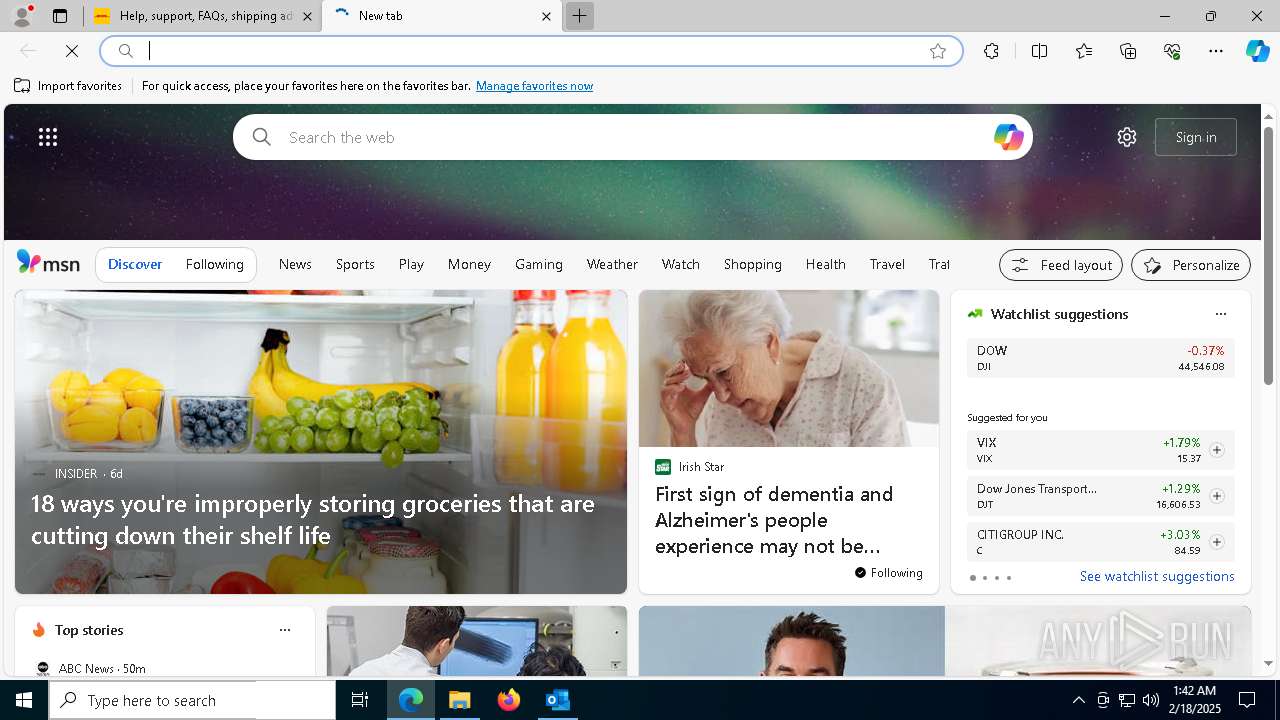The width and height of the screenshot is (1280, 720).
Task: Open Copilot icon in search box
Action: (x=1008, y=137)
